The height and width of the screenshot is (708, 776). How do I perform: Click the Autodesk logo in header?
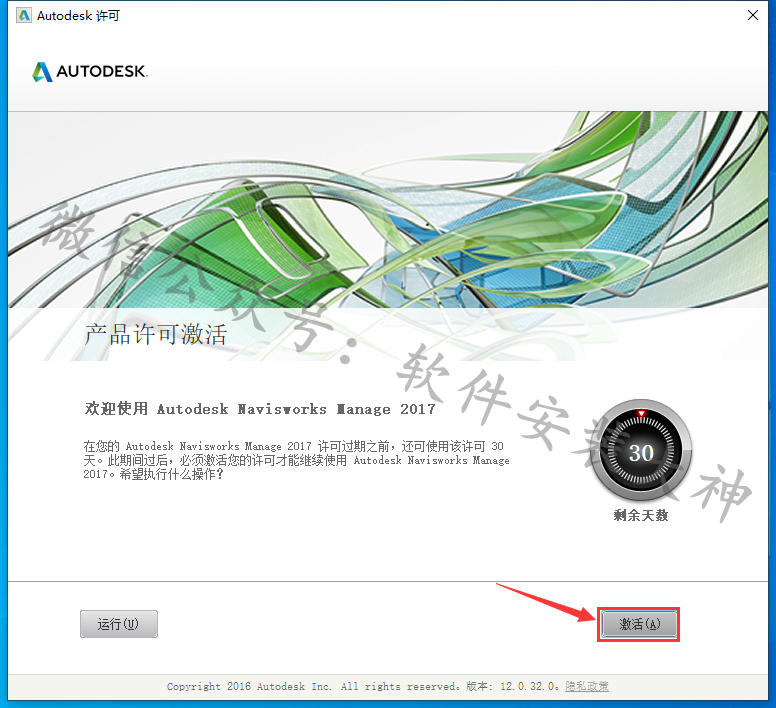pyautogui.click(x=90, y=72)
